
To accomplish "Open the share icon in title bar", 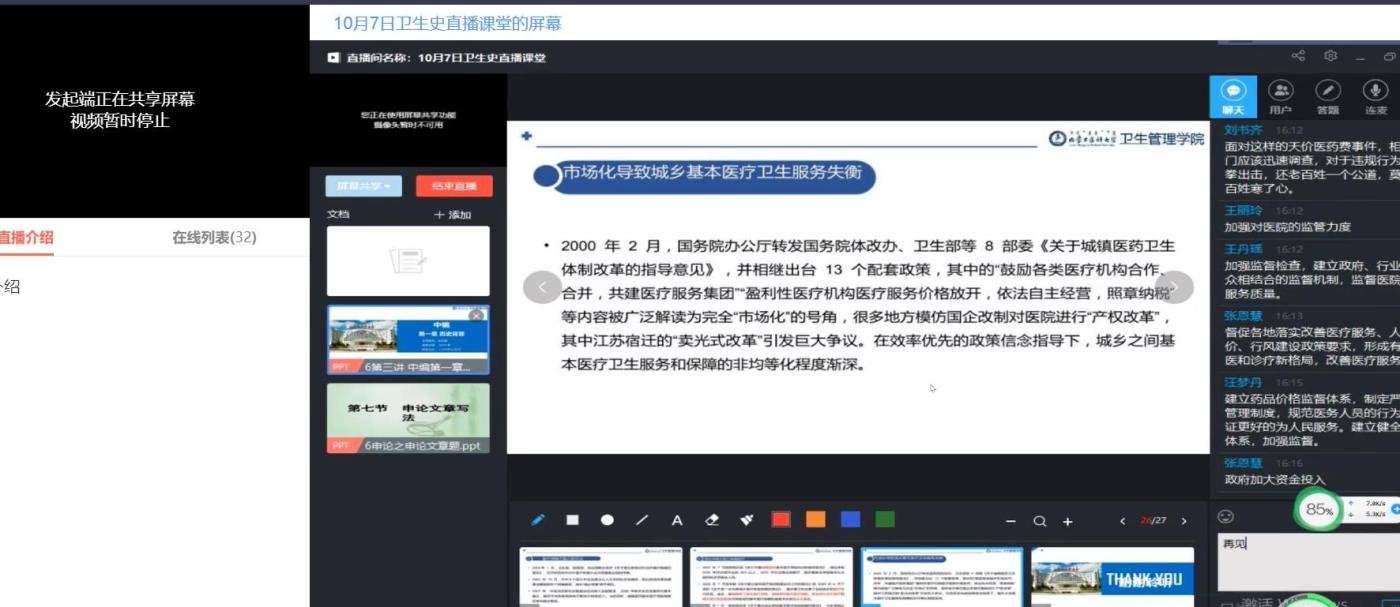I will click(1298, 57).
